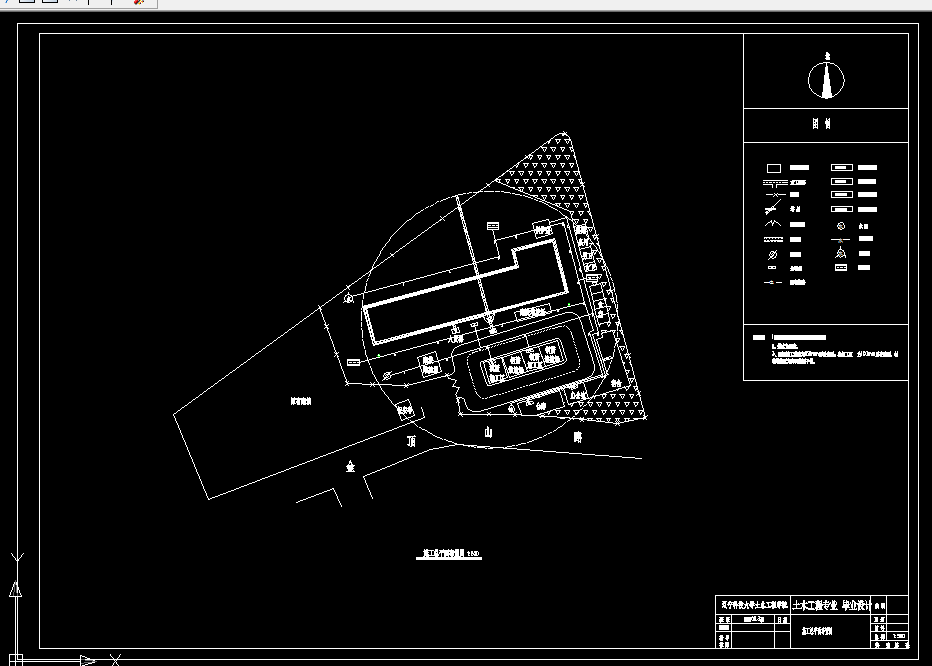Toggle the oval parking area in the drawing
Viewport: 932px width, 666px height.
pos(525,365)
